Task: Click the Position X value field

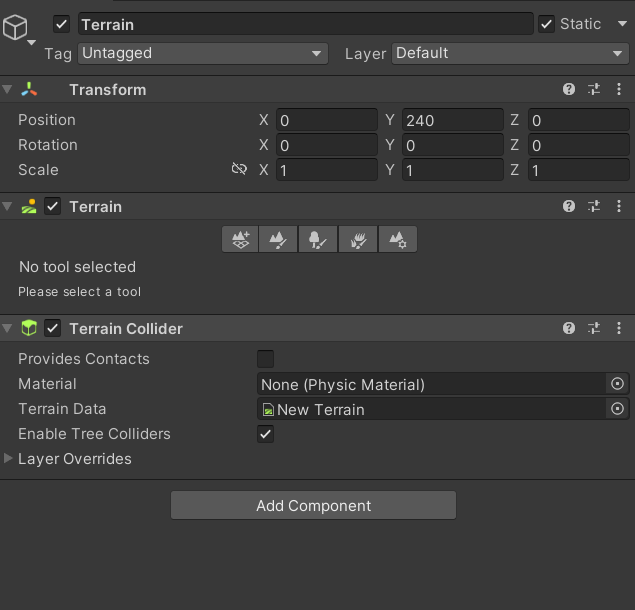Action: click(x=327, y=120)
